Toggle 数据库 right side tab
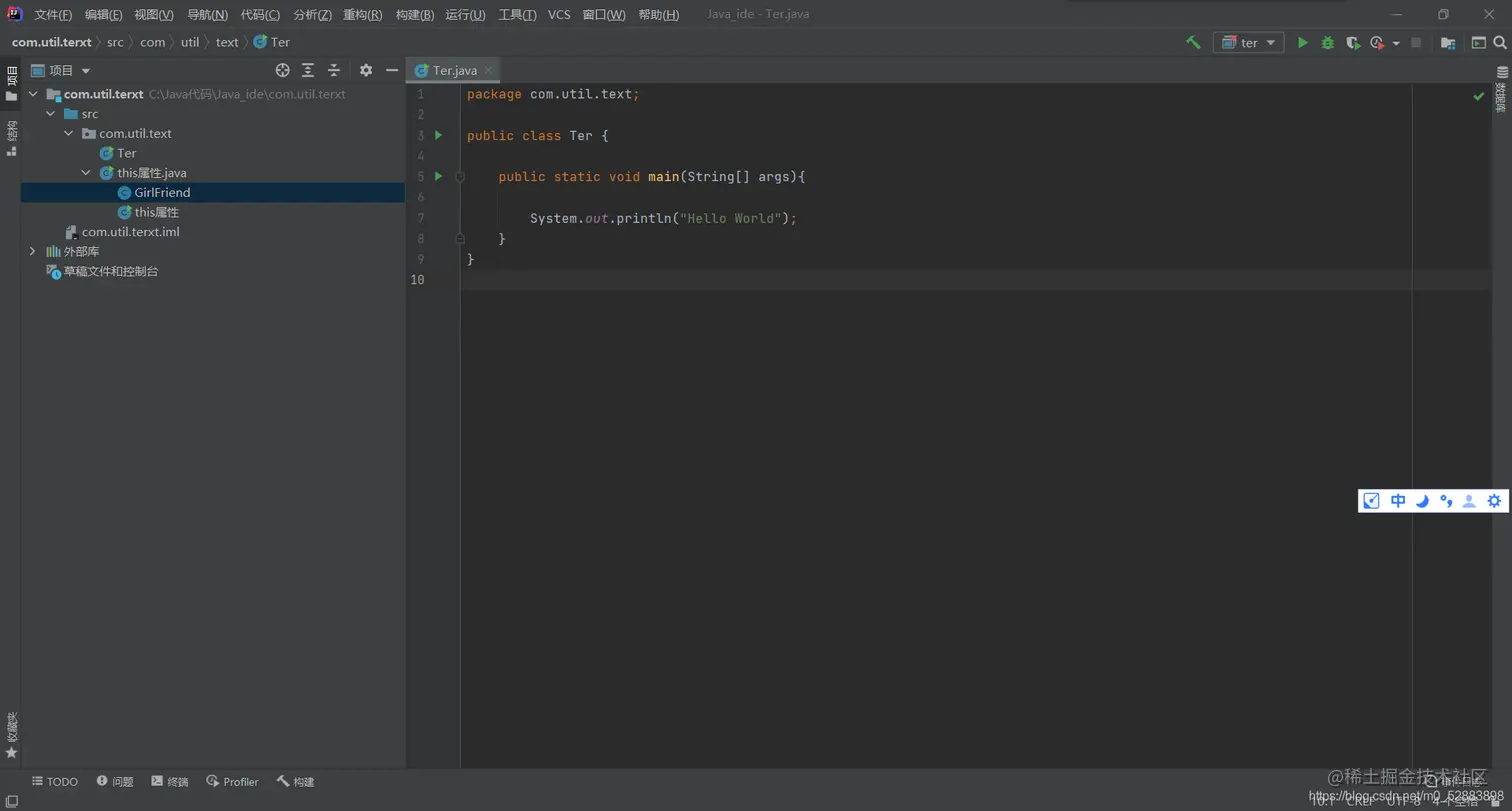1512x811 pixels. [1501, 89]
